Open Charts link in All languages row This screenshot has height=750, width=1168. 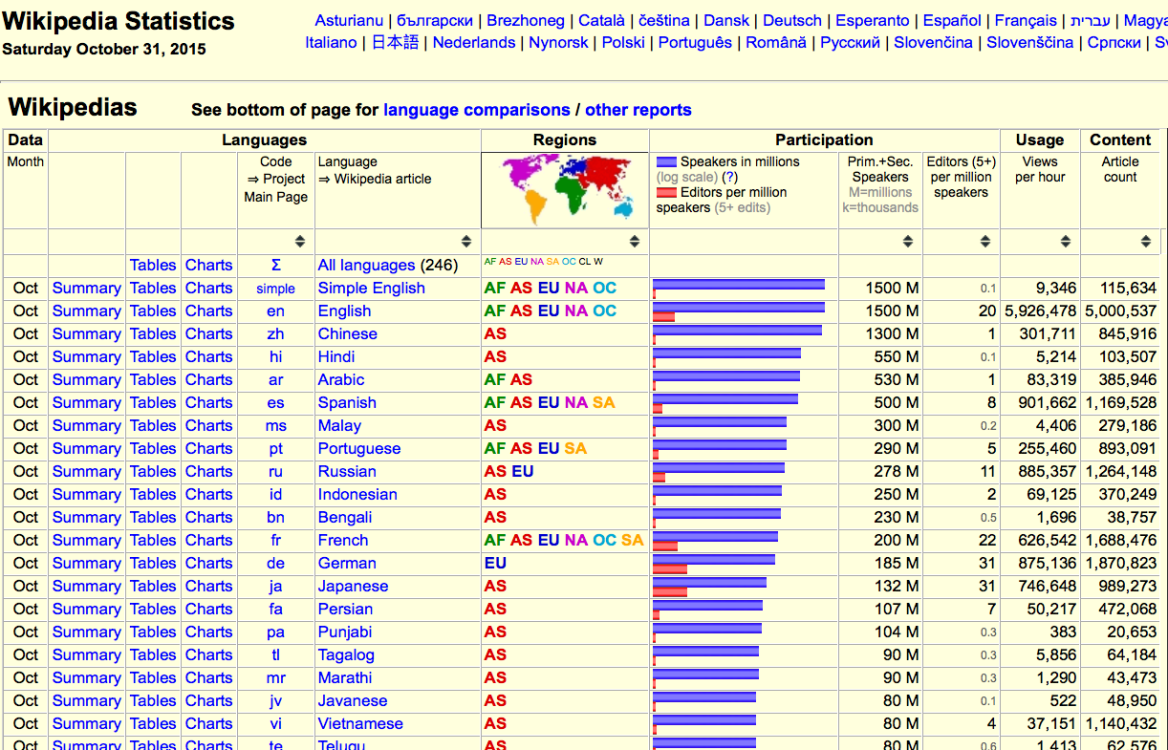pyautogui.click(x=209, y=265)
